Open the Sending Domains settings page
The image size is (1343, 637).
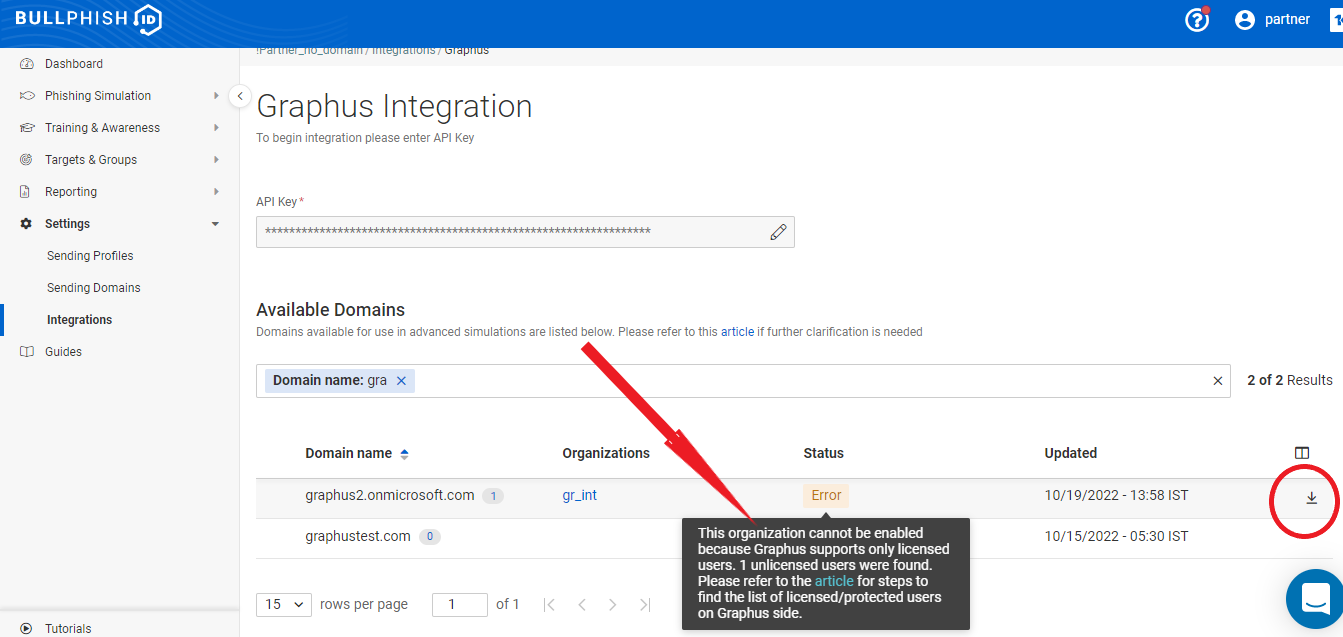[94, 288]
